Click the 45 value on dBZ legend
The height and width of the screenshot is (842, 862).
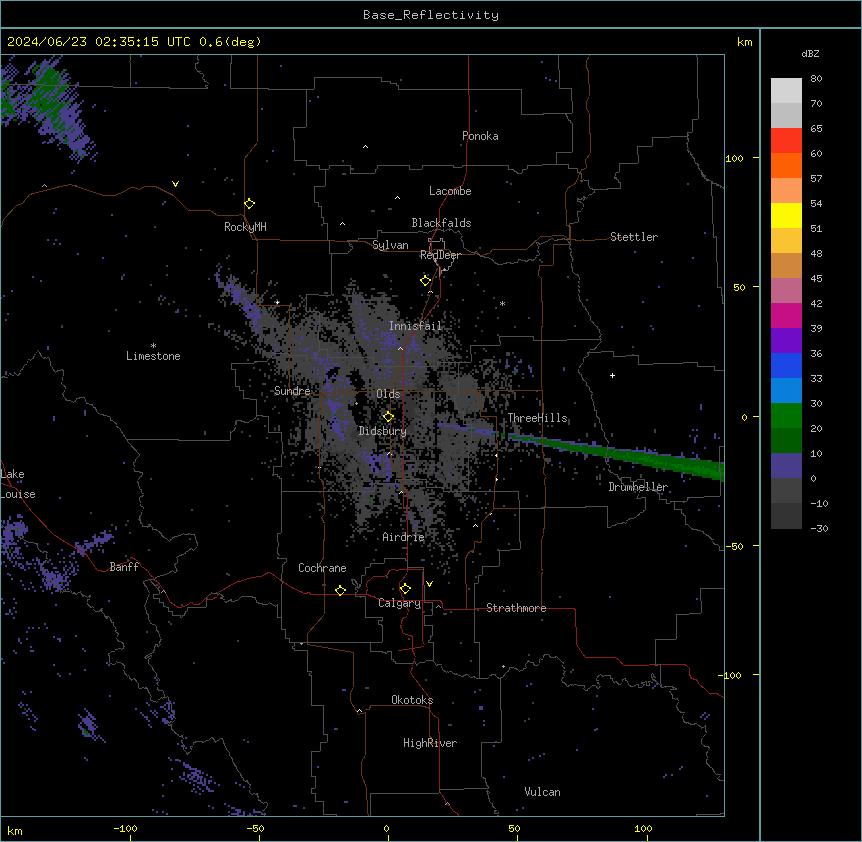[816, 279]
